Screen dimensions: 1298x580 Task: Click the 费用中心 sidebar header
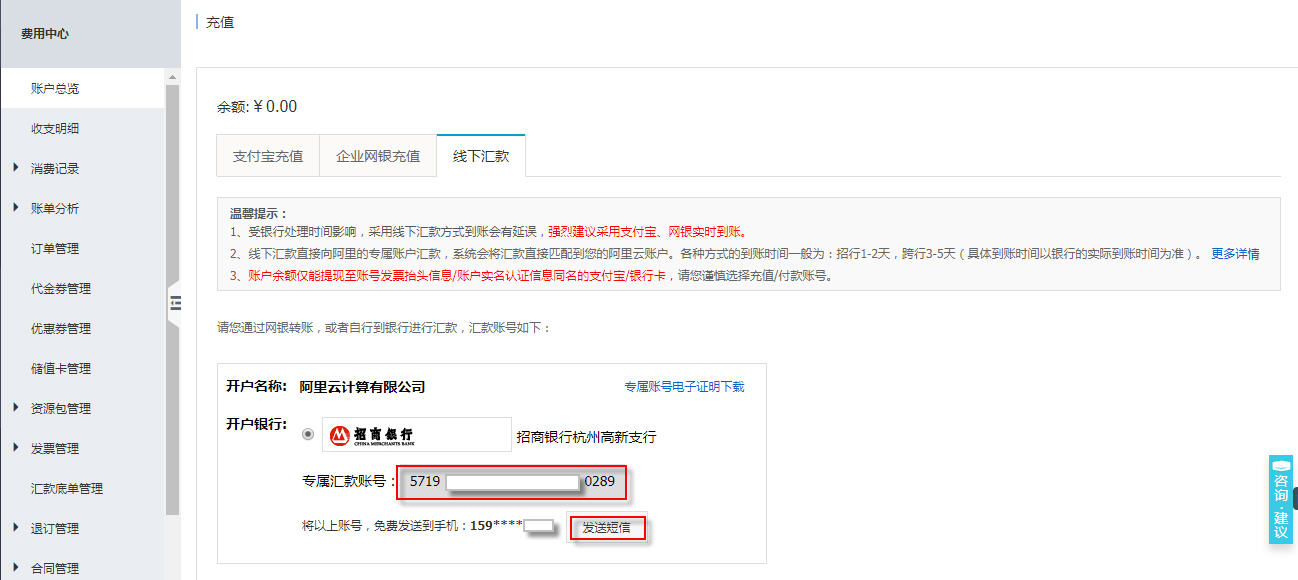click(45, 33)
